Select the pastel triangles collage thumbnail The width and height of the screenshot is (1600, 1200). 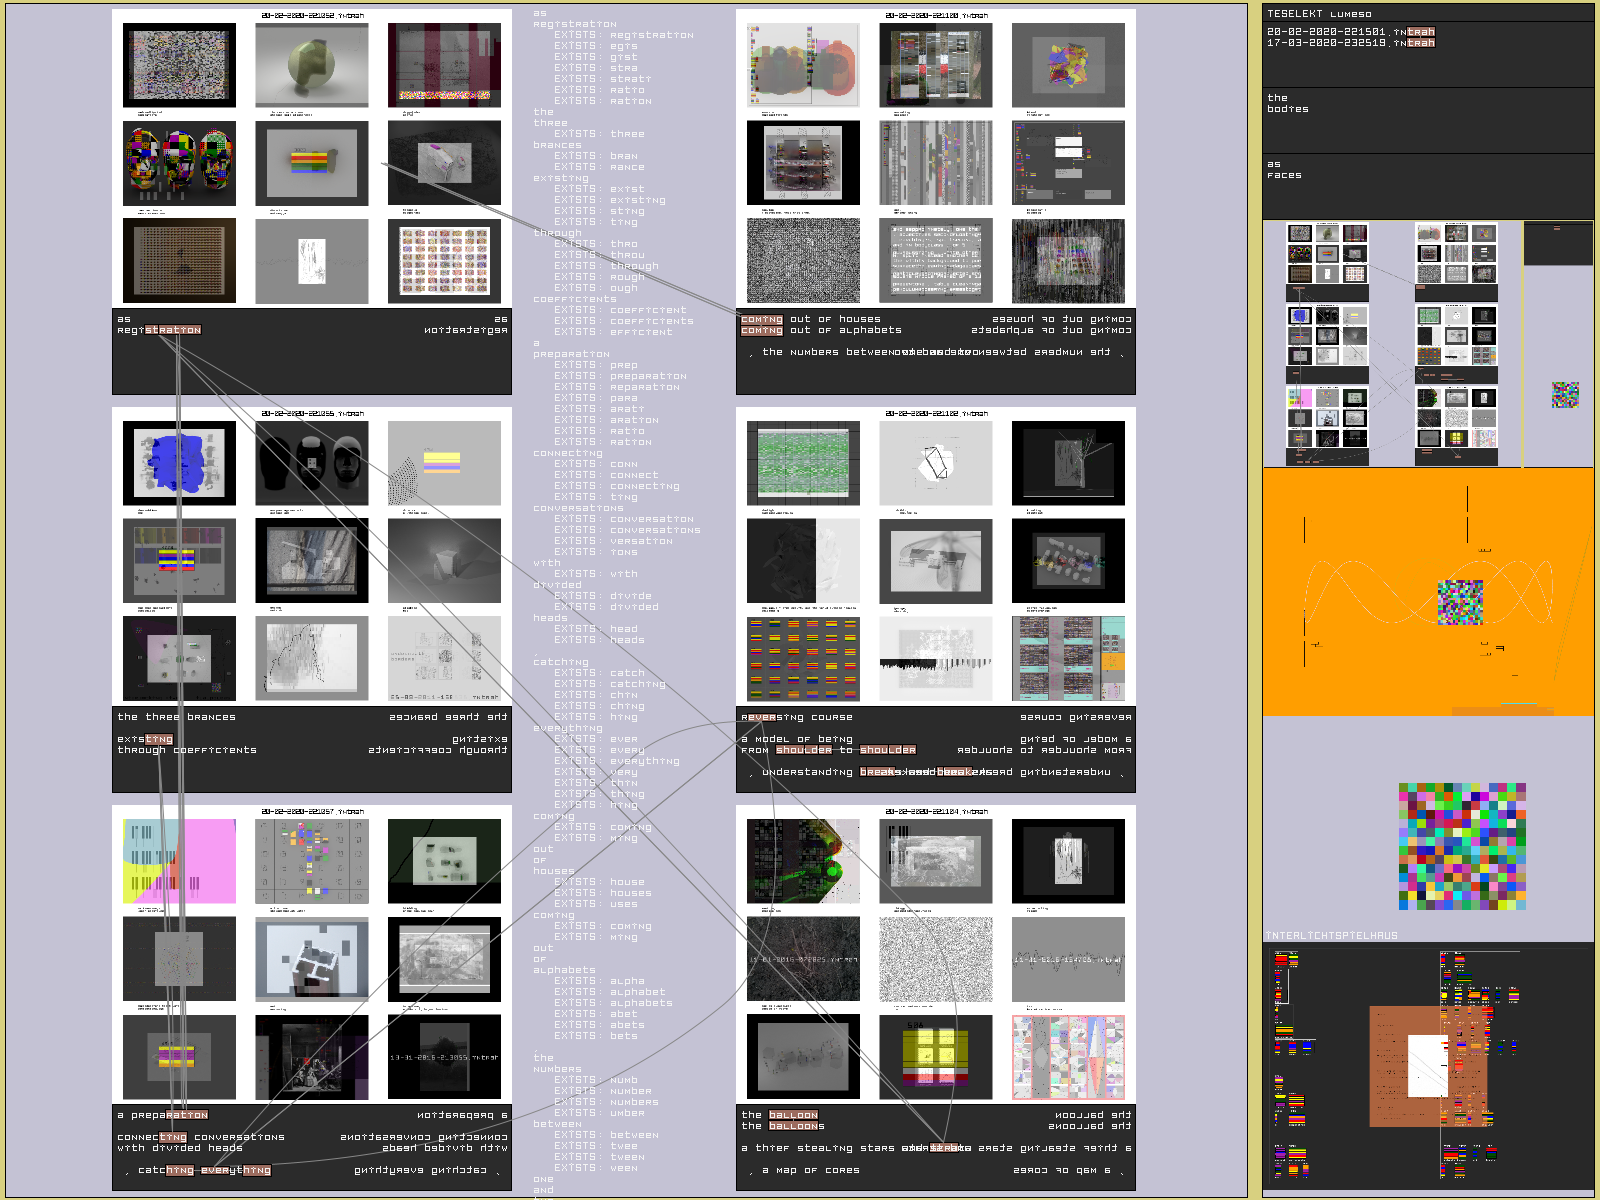click(x=1067, y=1057)
